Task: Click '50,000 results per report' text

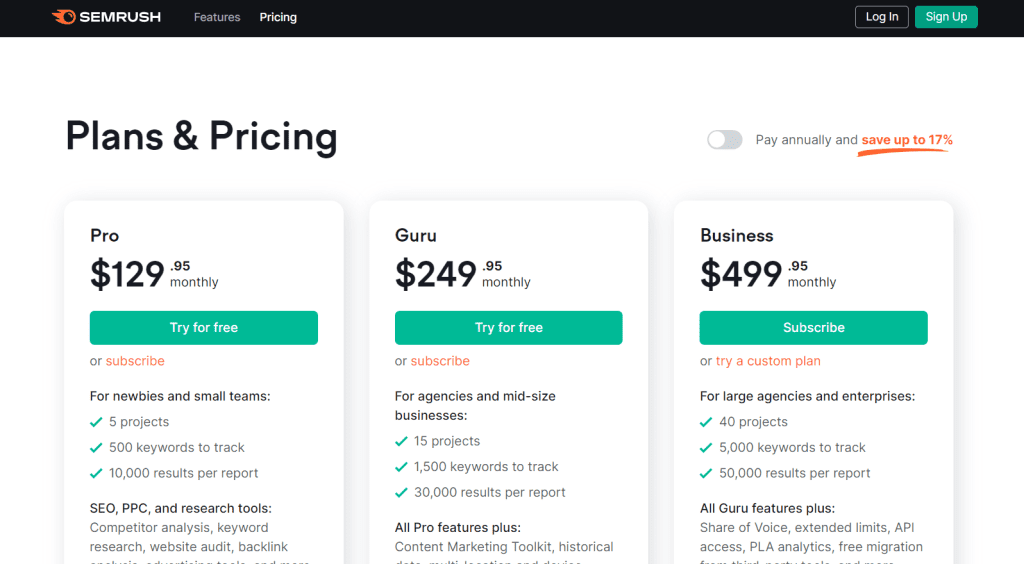Action: [795, 473]
